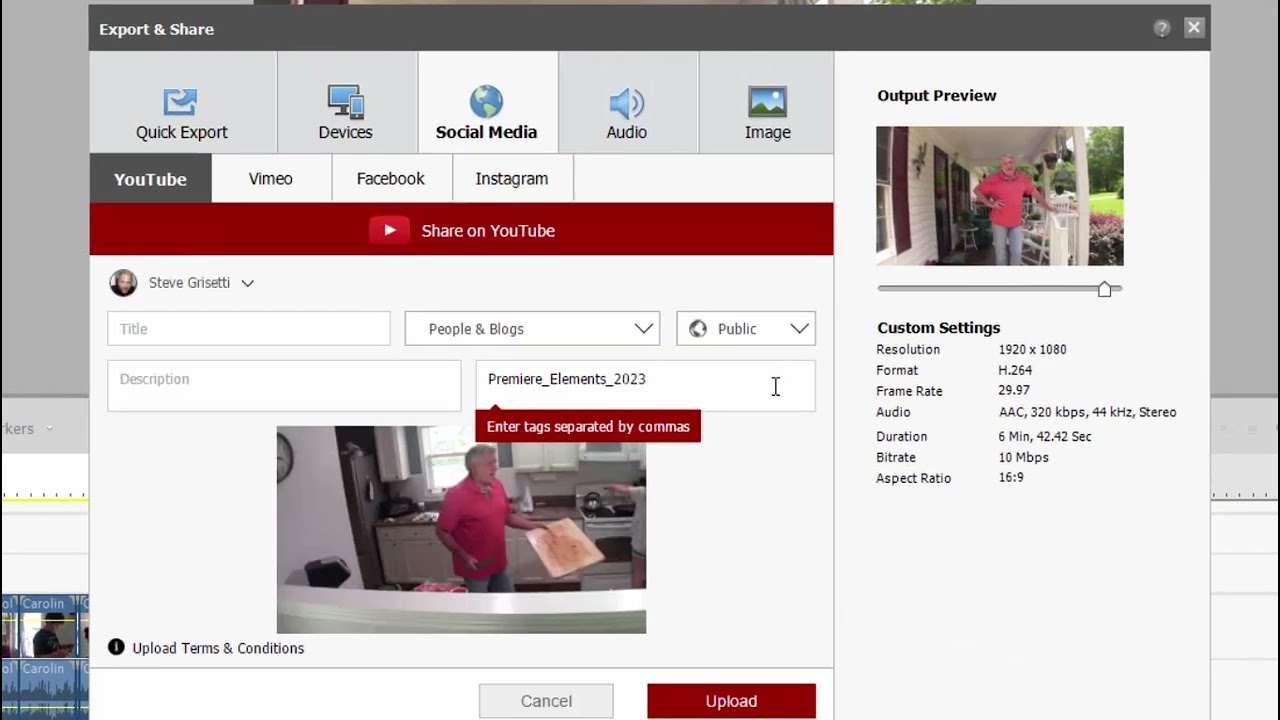Screen dimensions: 1280x720
Task: Click the red Upload button
Action: (731, 701)
